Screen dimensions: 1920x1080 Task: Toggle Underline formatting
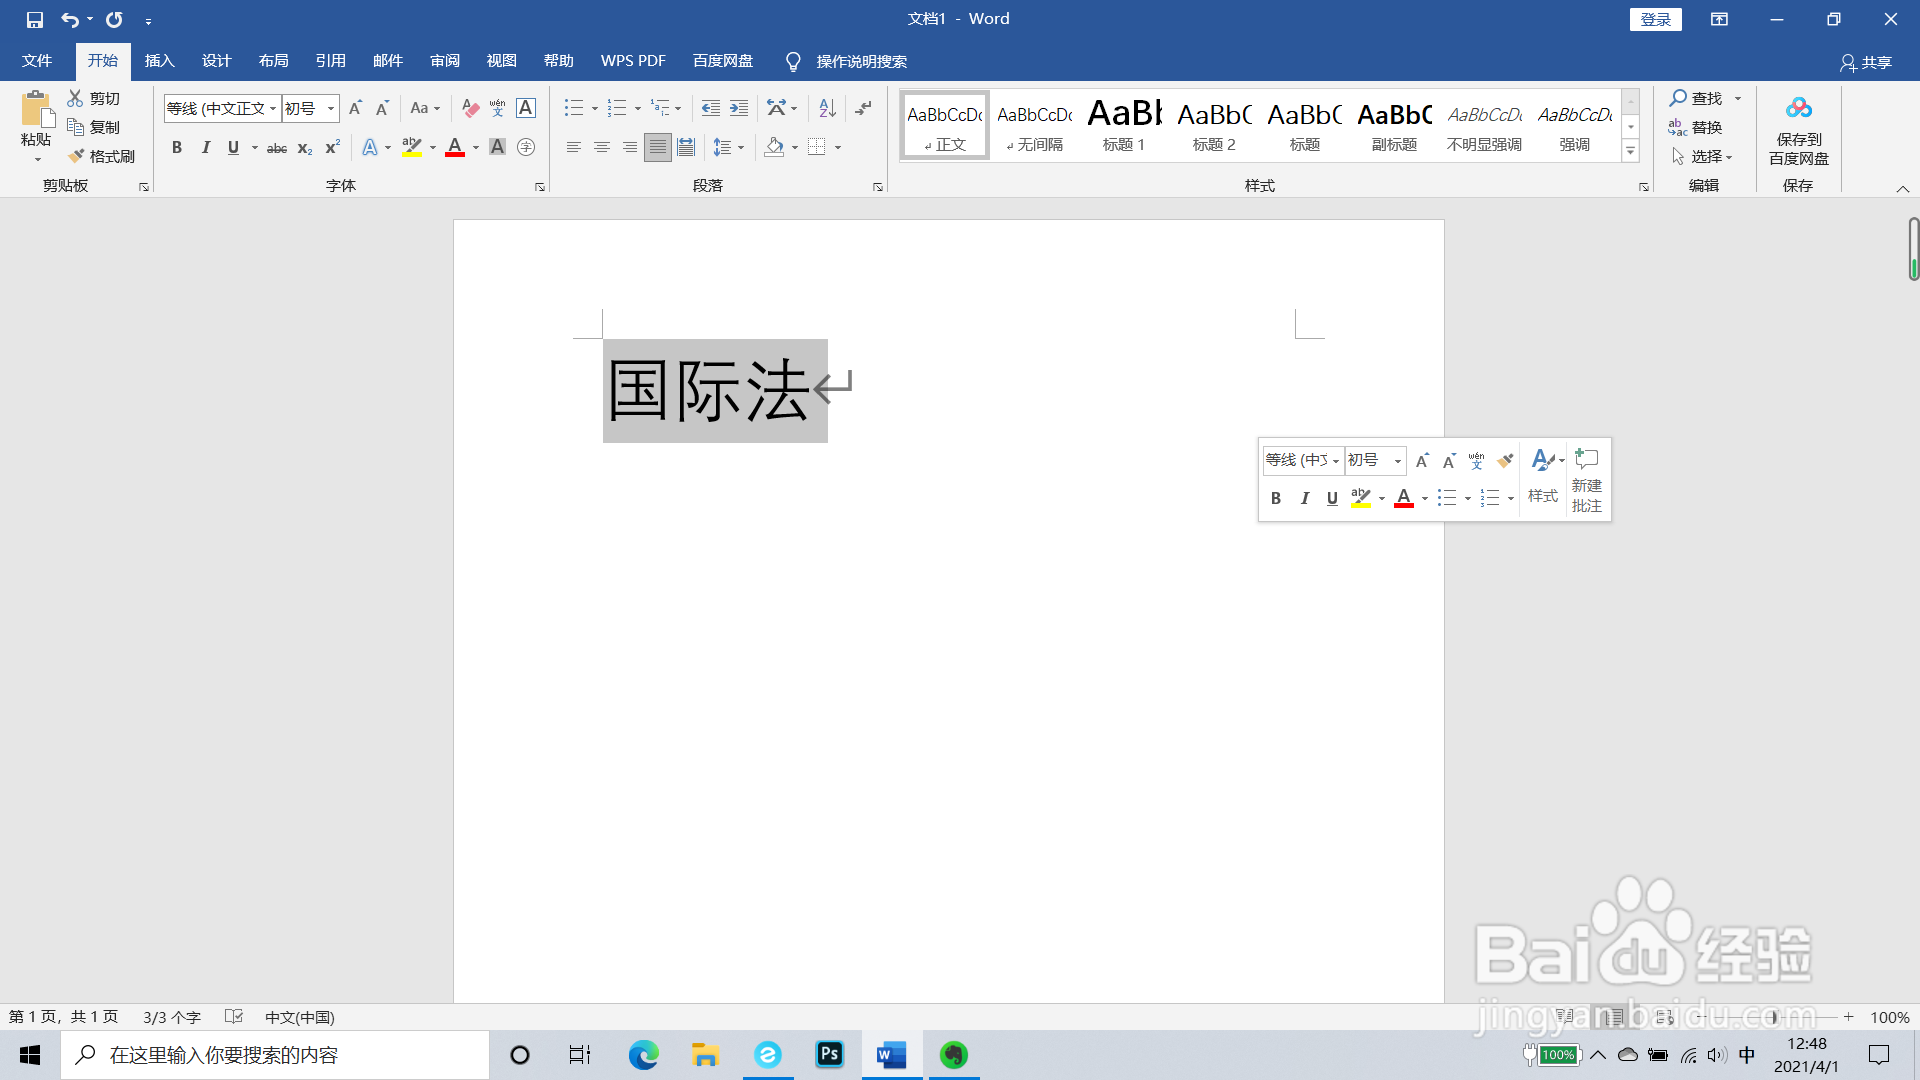click(x=233, y=147)
